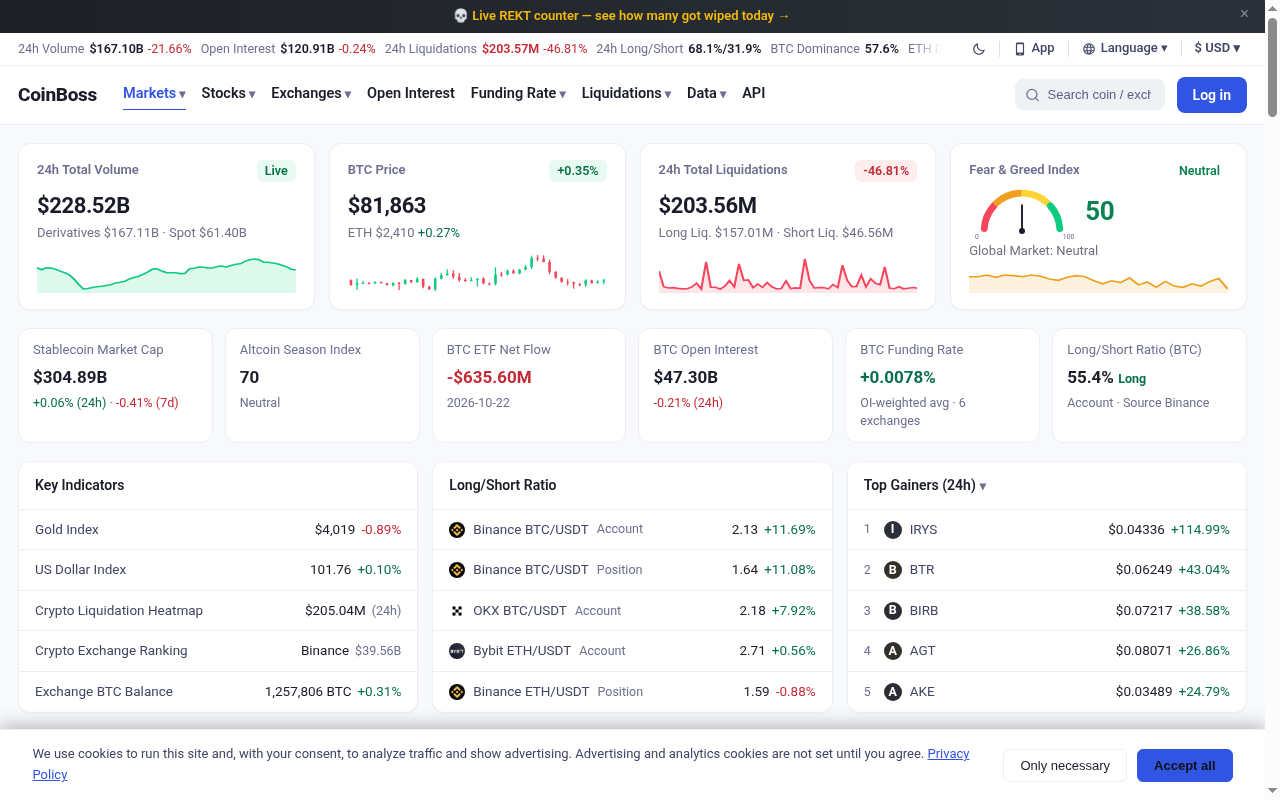Click the IRYS coin icon
Viewport: 1280px width, 800px height.
pos(893,530)
